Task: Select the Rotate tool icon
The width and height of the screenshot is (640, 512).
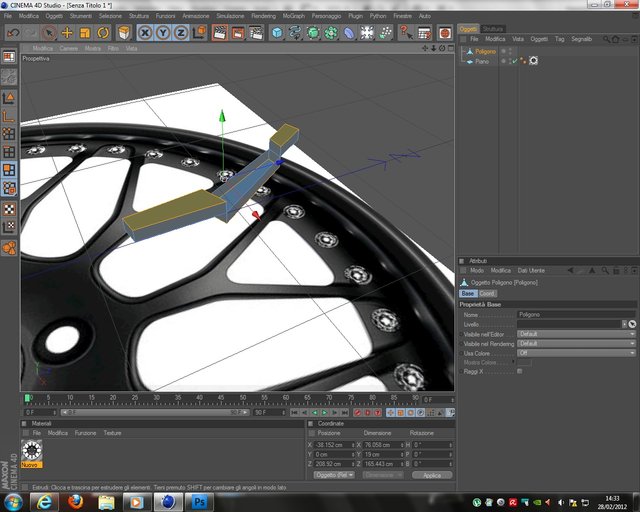Action: click(x=103, y=33)
